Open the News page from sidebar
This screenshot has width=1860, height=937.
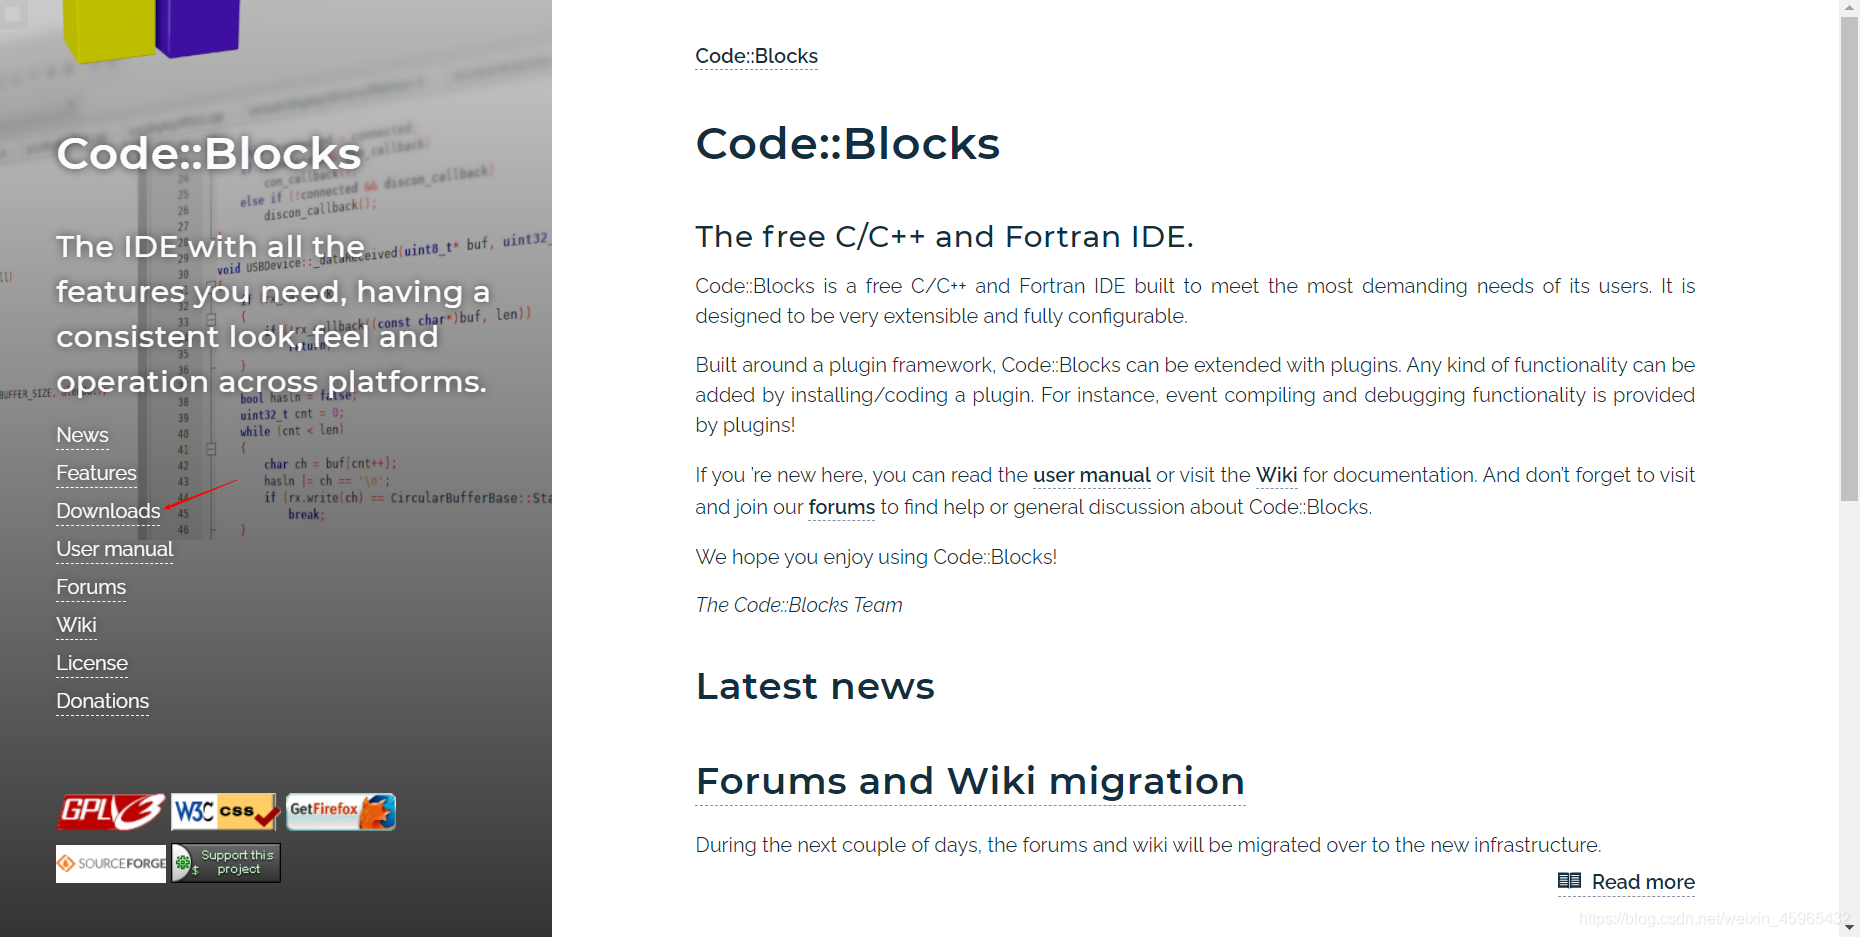[x=82, y=435]
